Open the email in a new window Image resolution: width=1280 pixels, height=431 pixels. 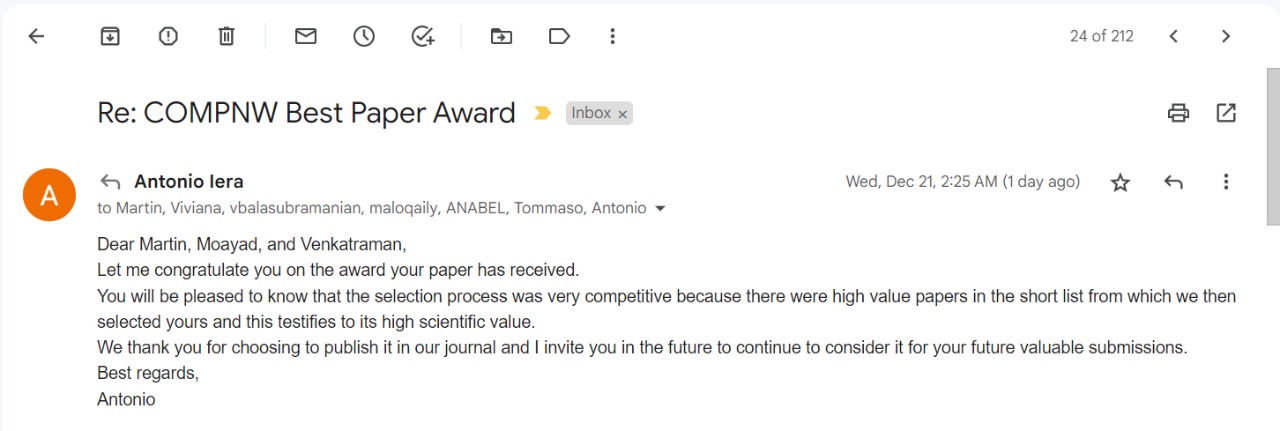click(1226, 113)
